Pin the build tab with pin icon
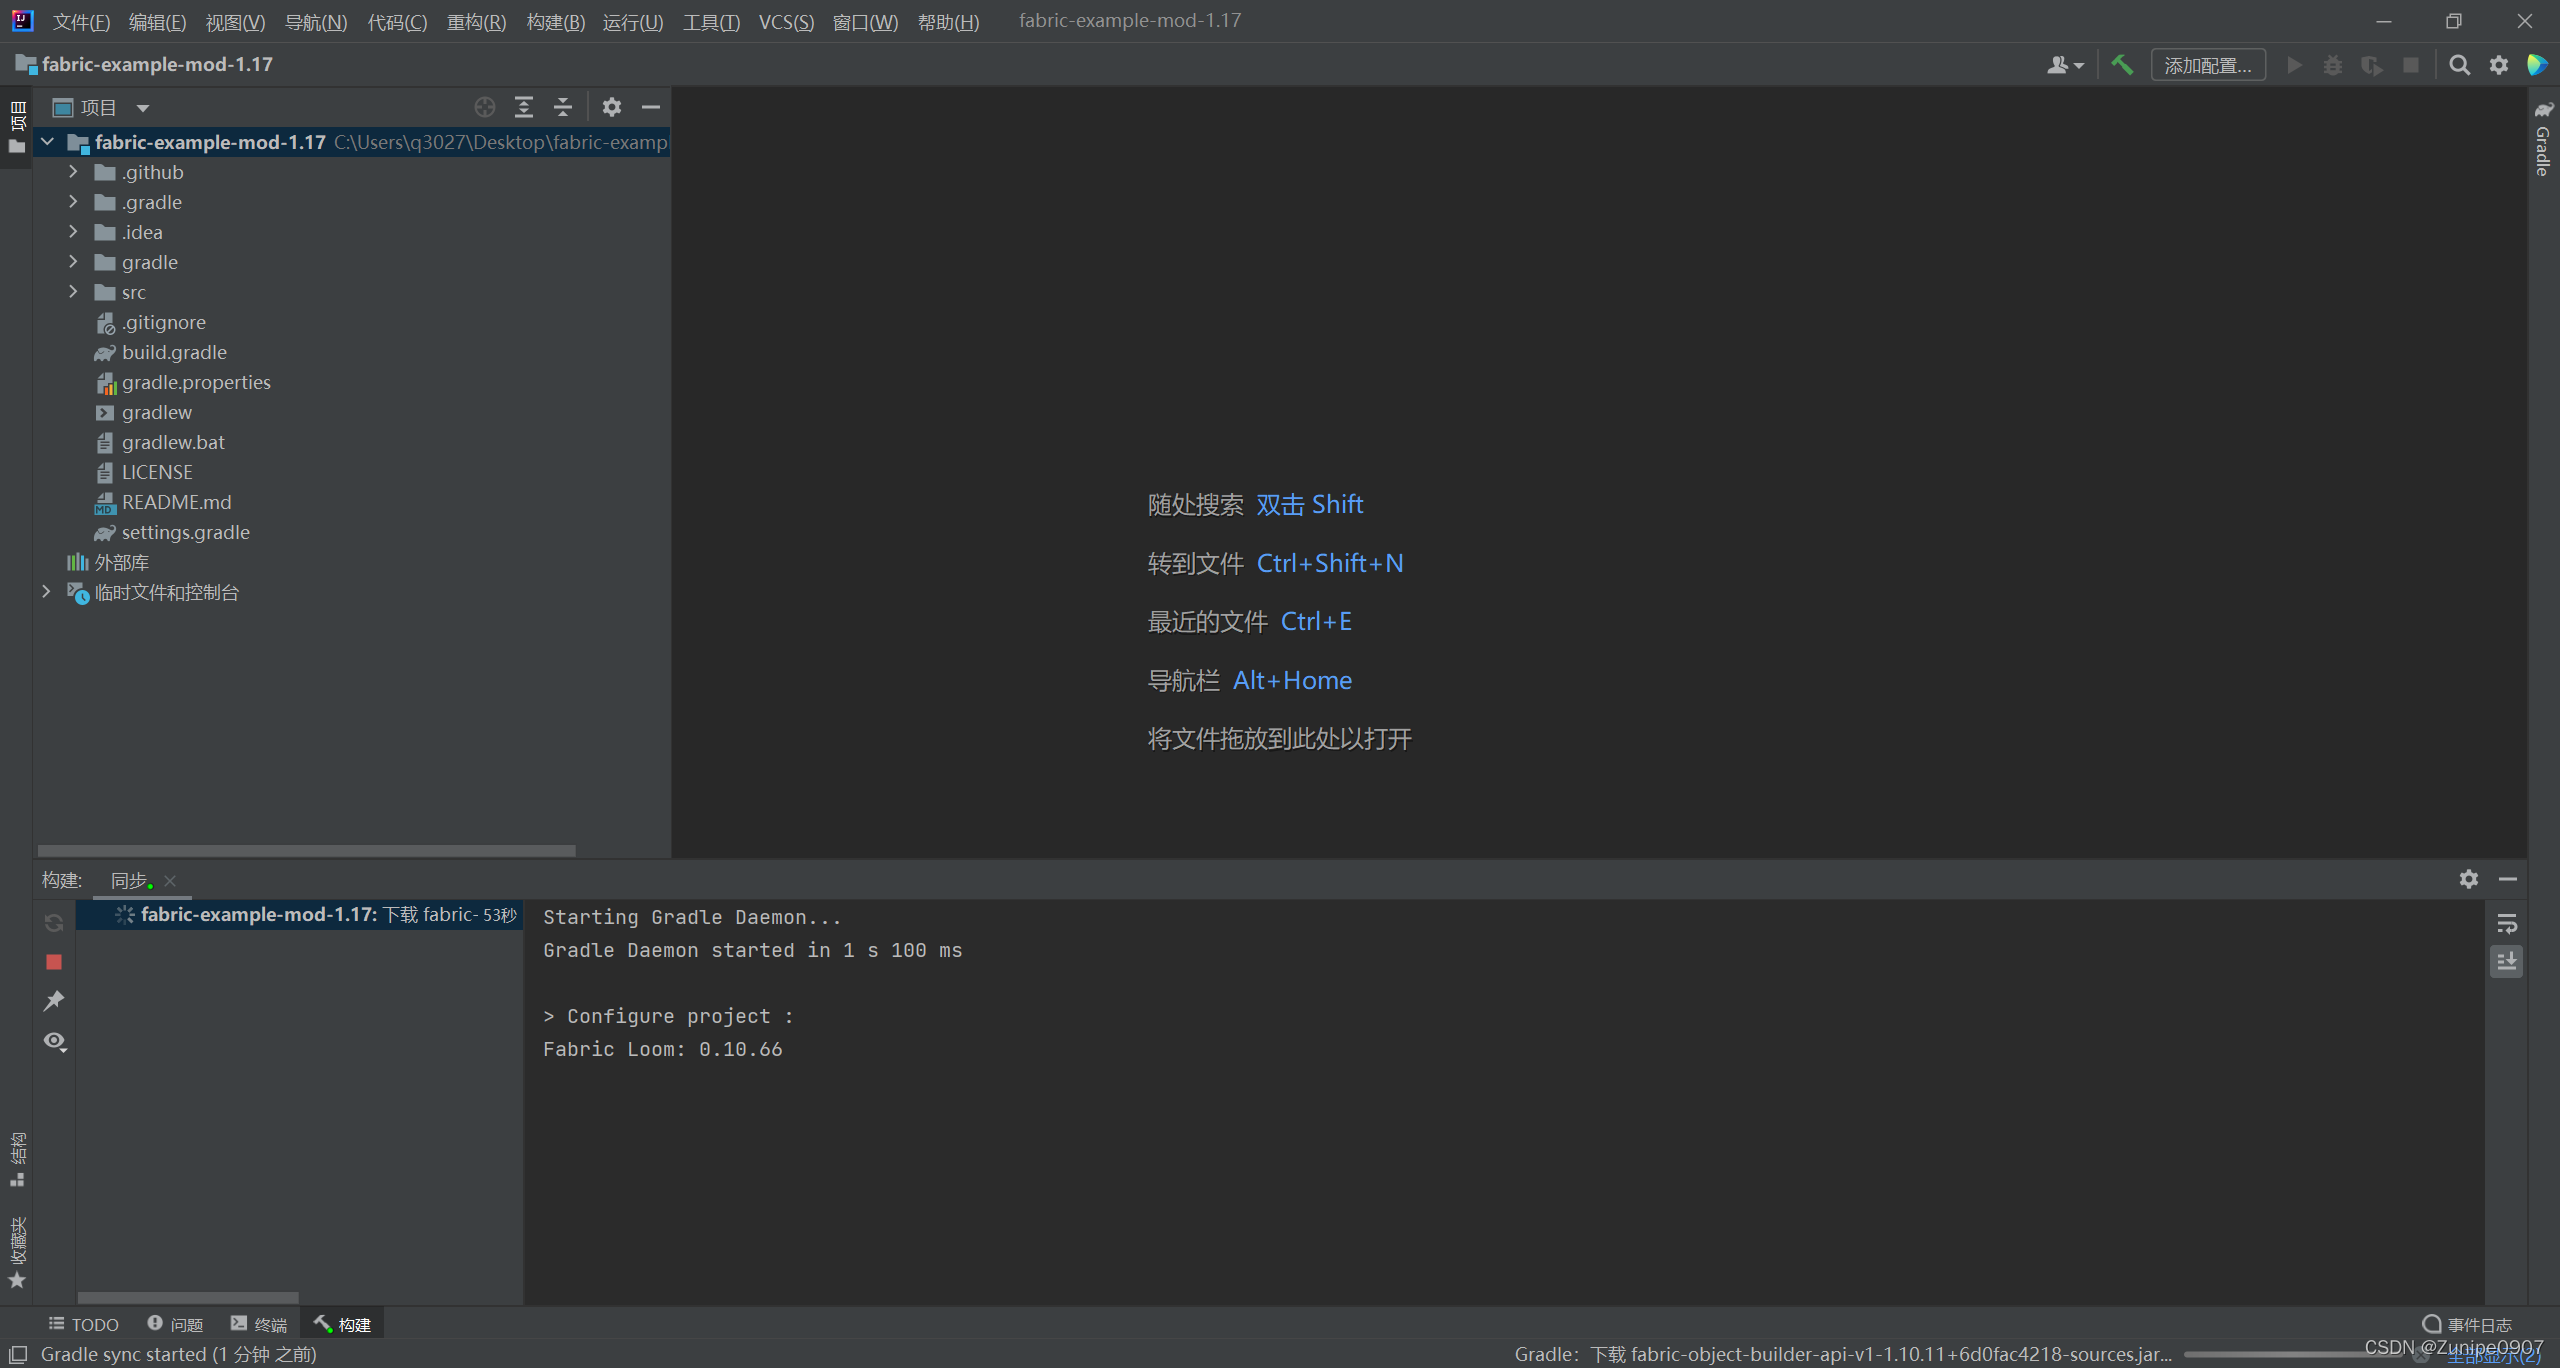2560x1368 pixels. (x=54, y=1001)
